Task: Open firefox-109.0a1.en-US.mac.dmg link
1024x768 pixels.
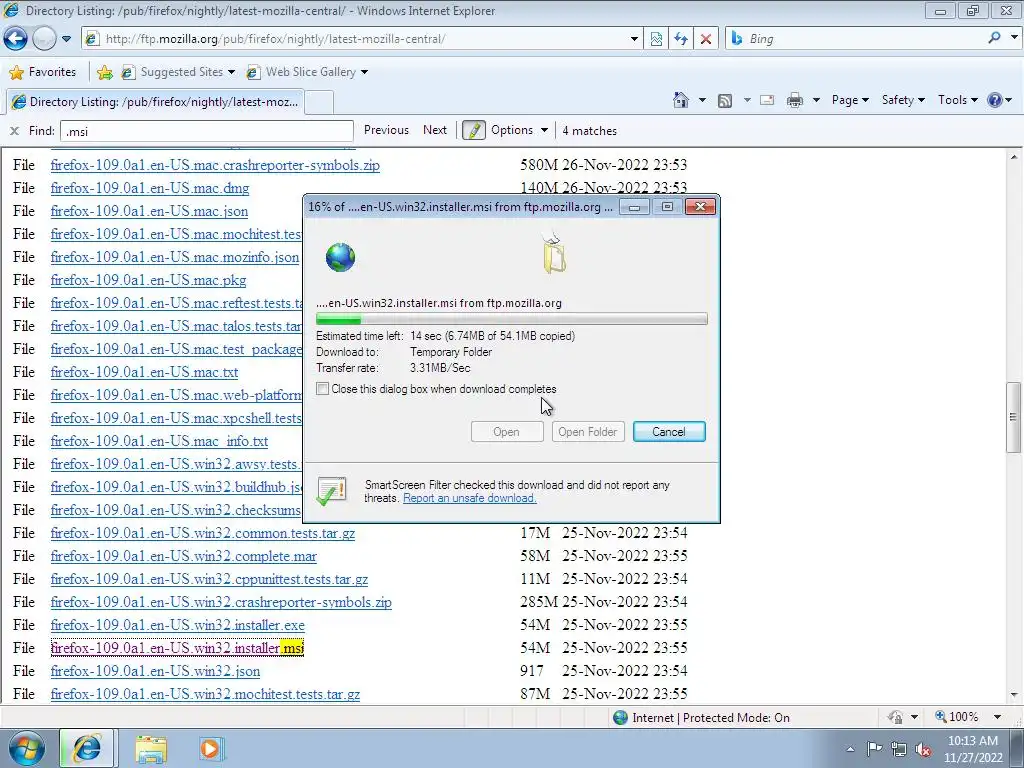Action: (150, 188)
